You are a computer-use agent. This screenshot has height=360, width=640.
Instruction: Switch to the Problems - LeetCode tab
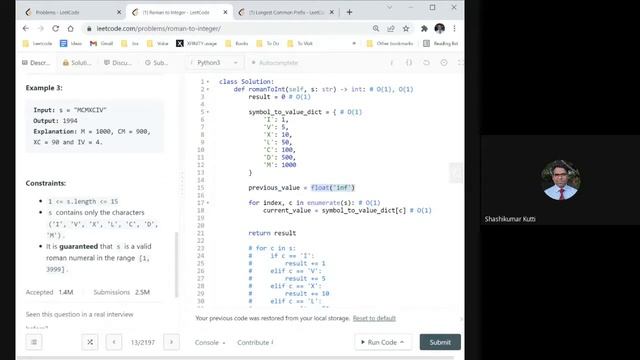[73, 12]
